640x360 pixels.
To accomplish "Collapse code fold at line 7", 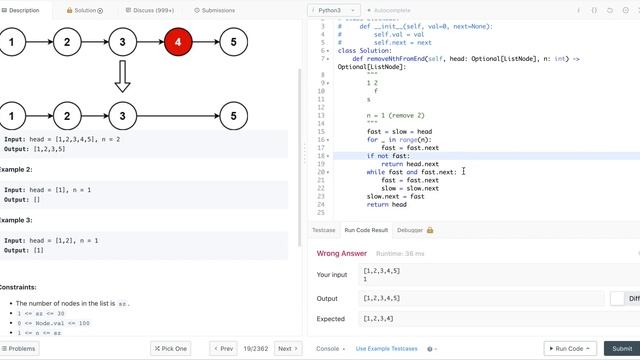I will tap(328, 59).
